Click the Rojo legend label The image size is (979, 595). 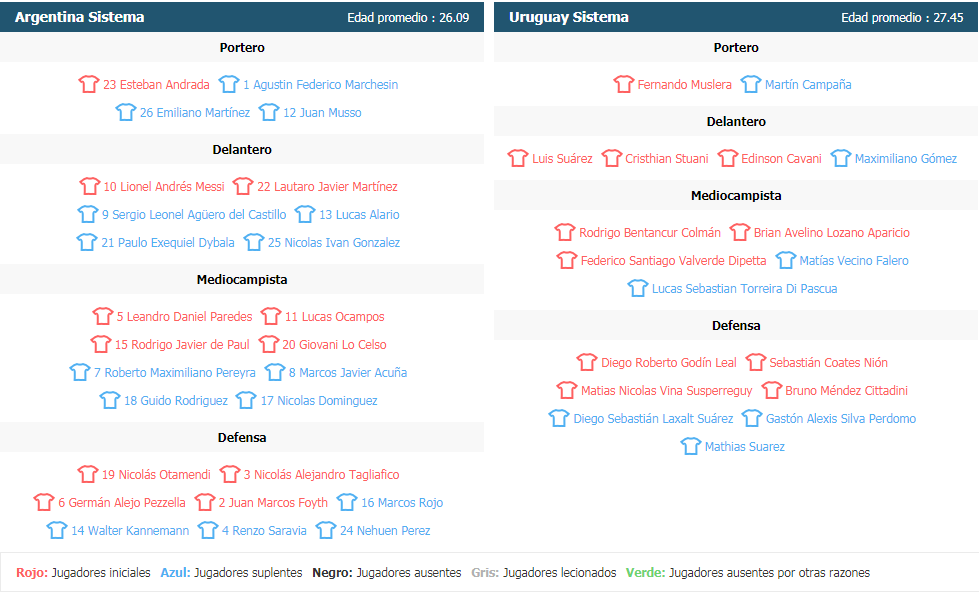coord(32,573)
